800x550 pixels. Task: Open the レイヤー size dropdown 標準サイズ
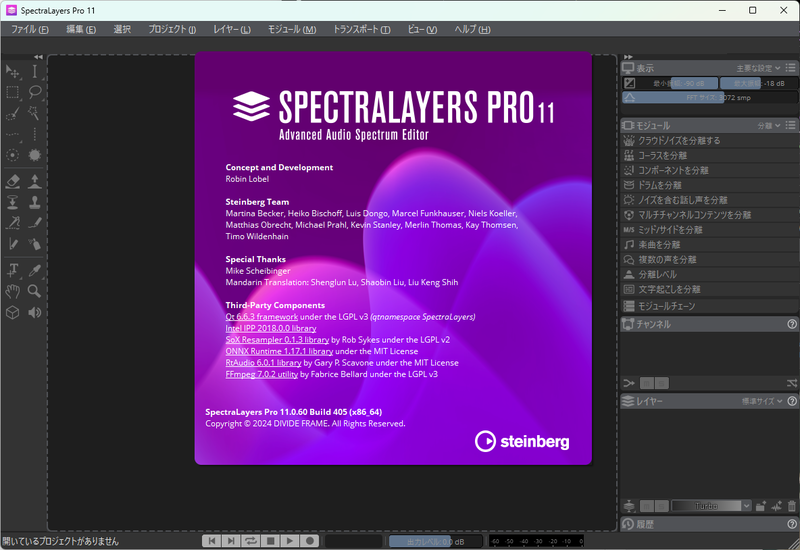[x=762, y=402]
